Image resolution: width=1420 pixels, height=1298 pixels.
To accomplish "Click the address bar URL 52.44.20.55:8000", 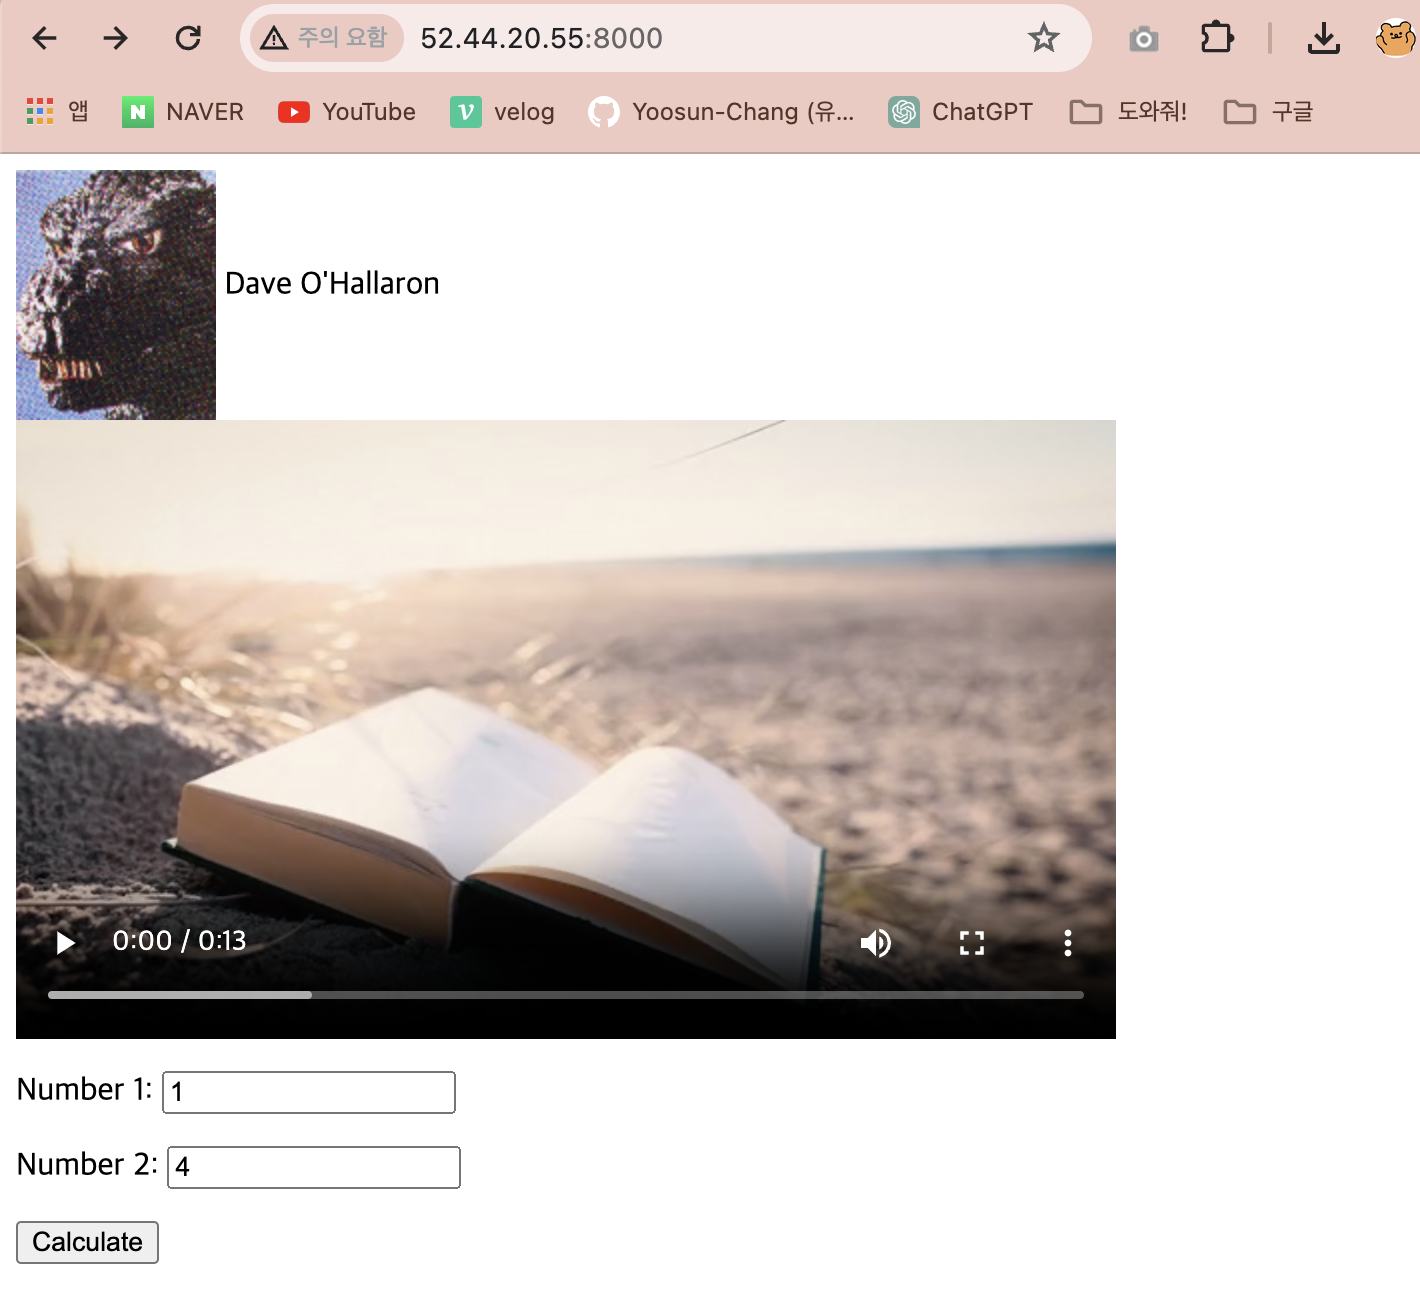I will point(541,38).
